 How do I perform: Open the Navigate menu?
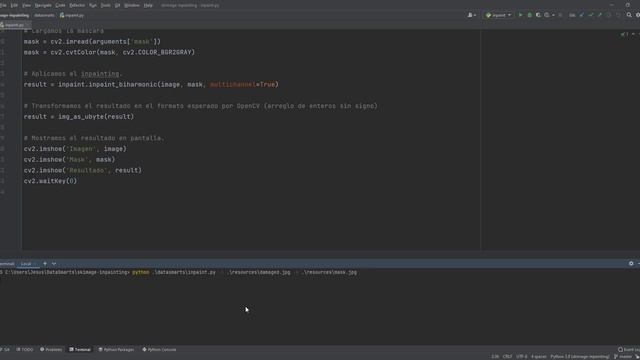43,5
